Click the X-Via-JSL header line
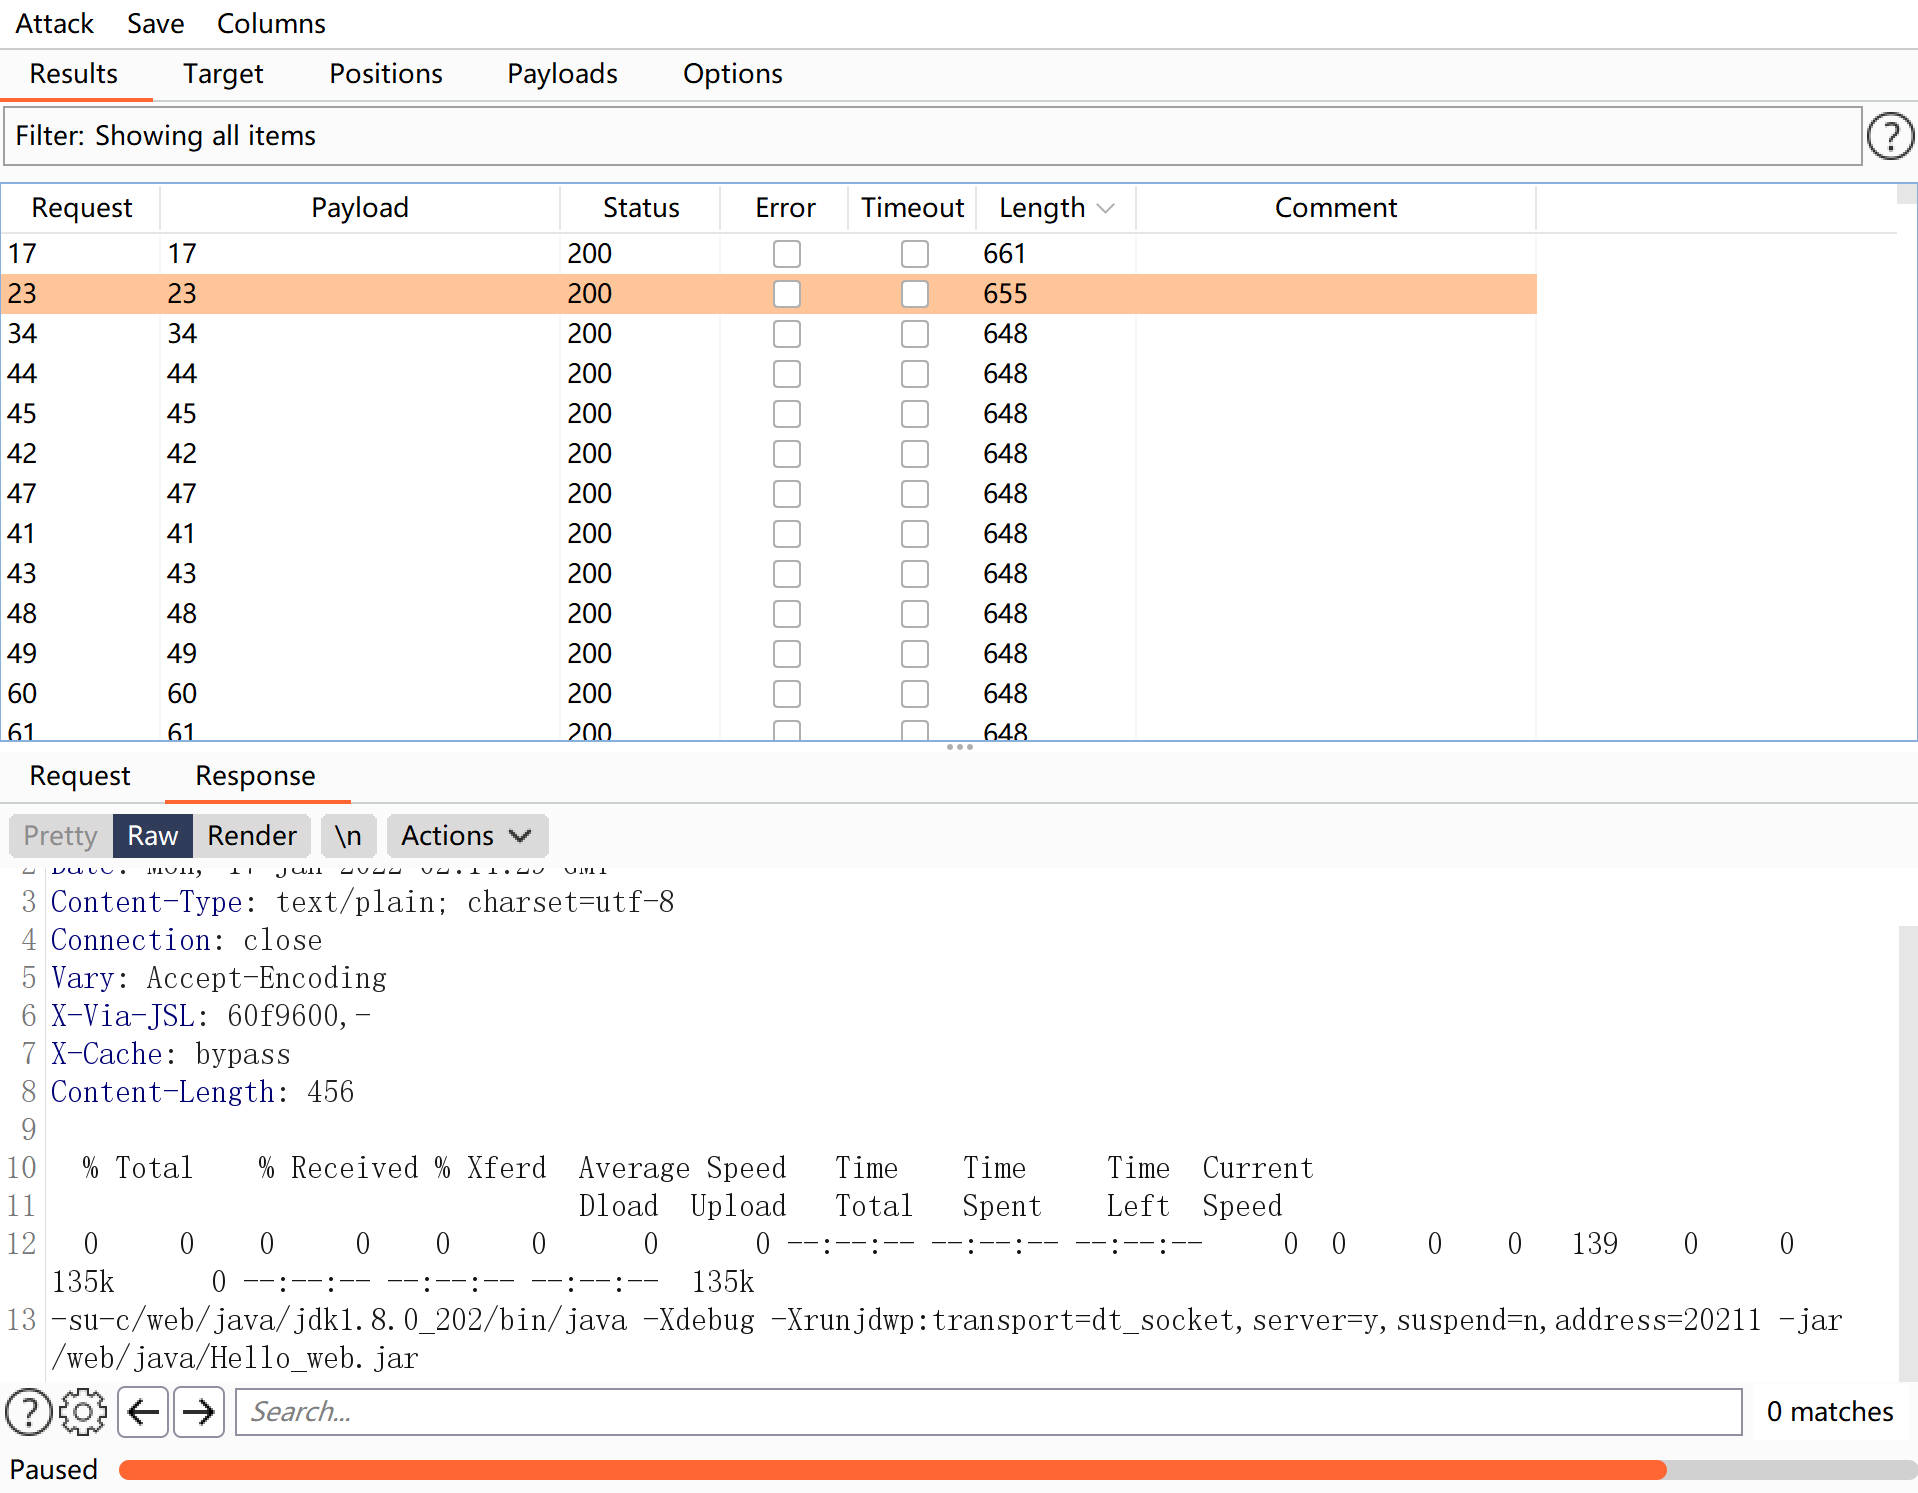This screenshot has height=1493, width=1918. (x=211, y=1016)
